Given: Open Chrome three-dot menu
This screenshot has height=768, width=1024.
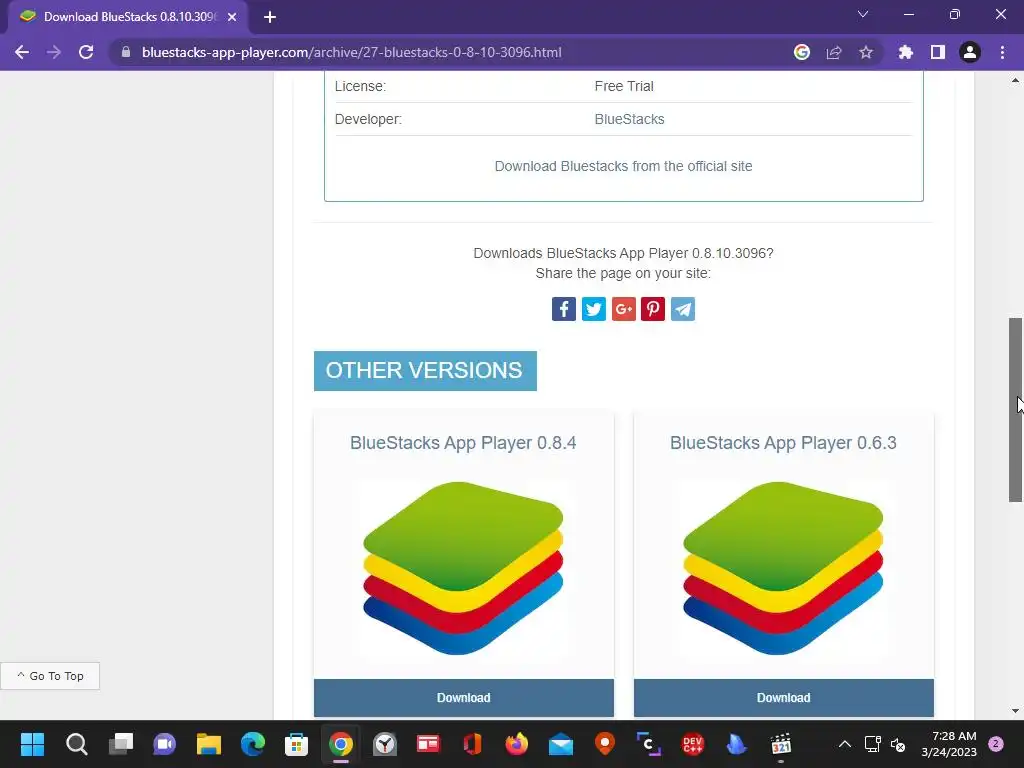Looking at the screenshot, I should point(1002,52).
